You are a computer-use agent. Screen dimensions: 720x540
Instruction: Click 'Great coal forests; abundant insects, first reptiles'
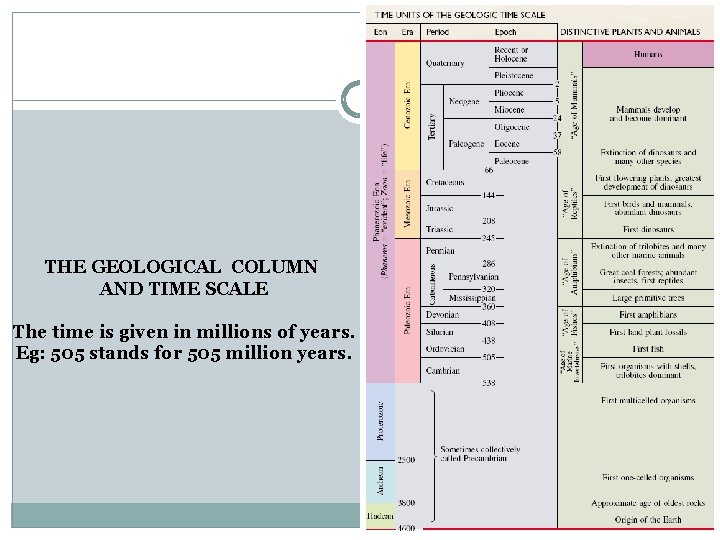point(648,276)
